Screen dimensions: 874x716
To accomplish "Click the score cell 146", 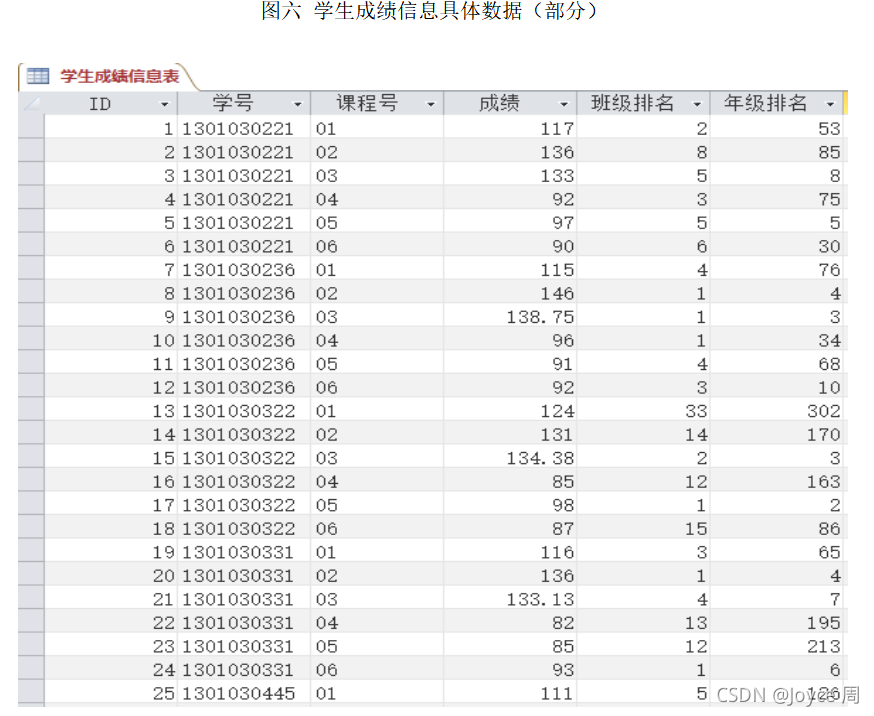I will (510, 293).
